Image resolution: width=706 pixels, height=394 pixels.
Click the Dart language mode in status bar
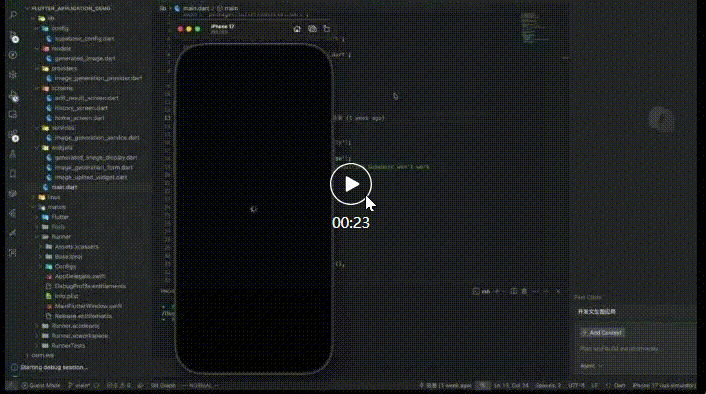tap(620, 385)
